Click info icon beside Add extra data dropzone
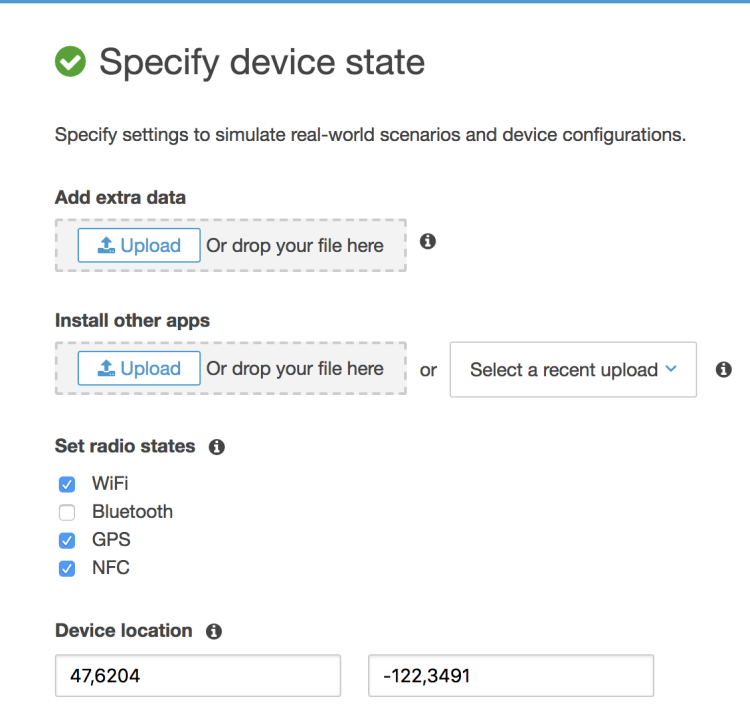Screen dimensions: 750x709 tap(428, 241)
